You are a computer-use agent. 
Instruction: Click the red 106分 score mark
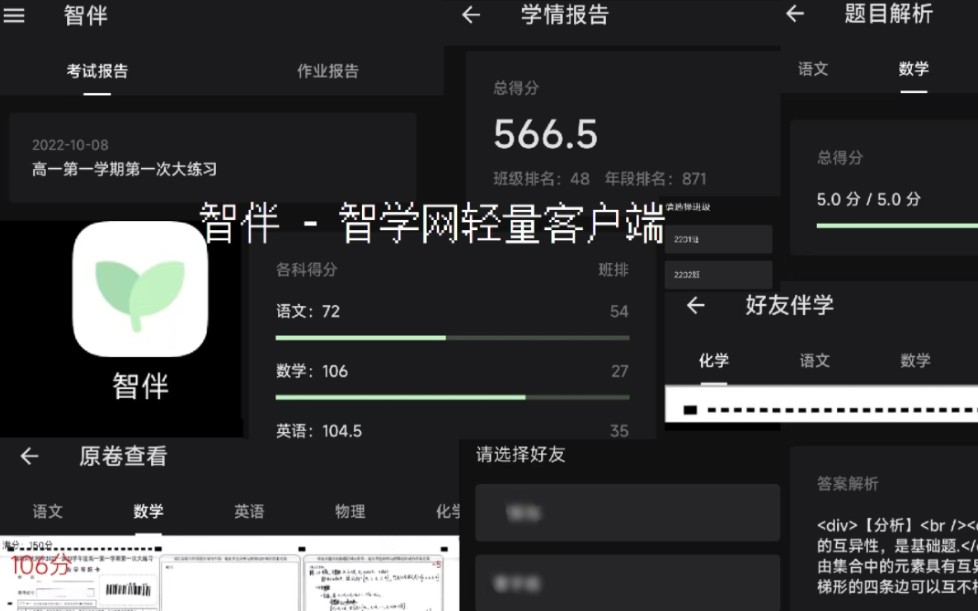[x=41, y=566]
